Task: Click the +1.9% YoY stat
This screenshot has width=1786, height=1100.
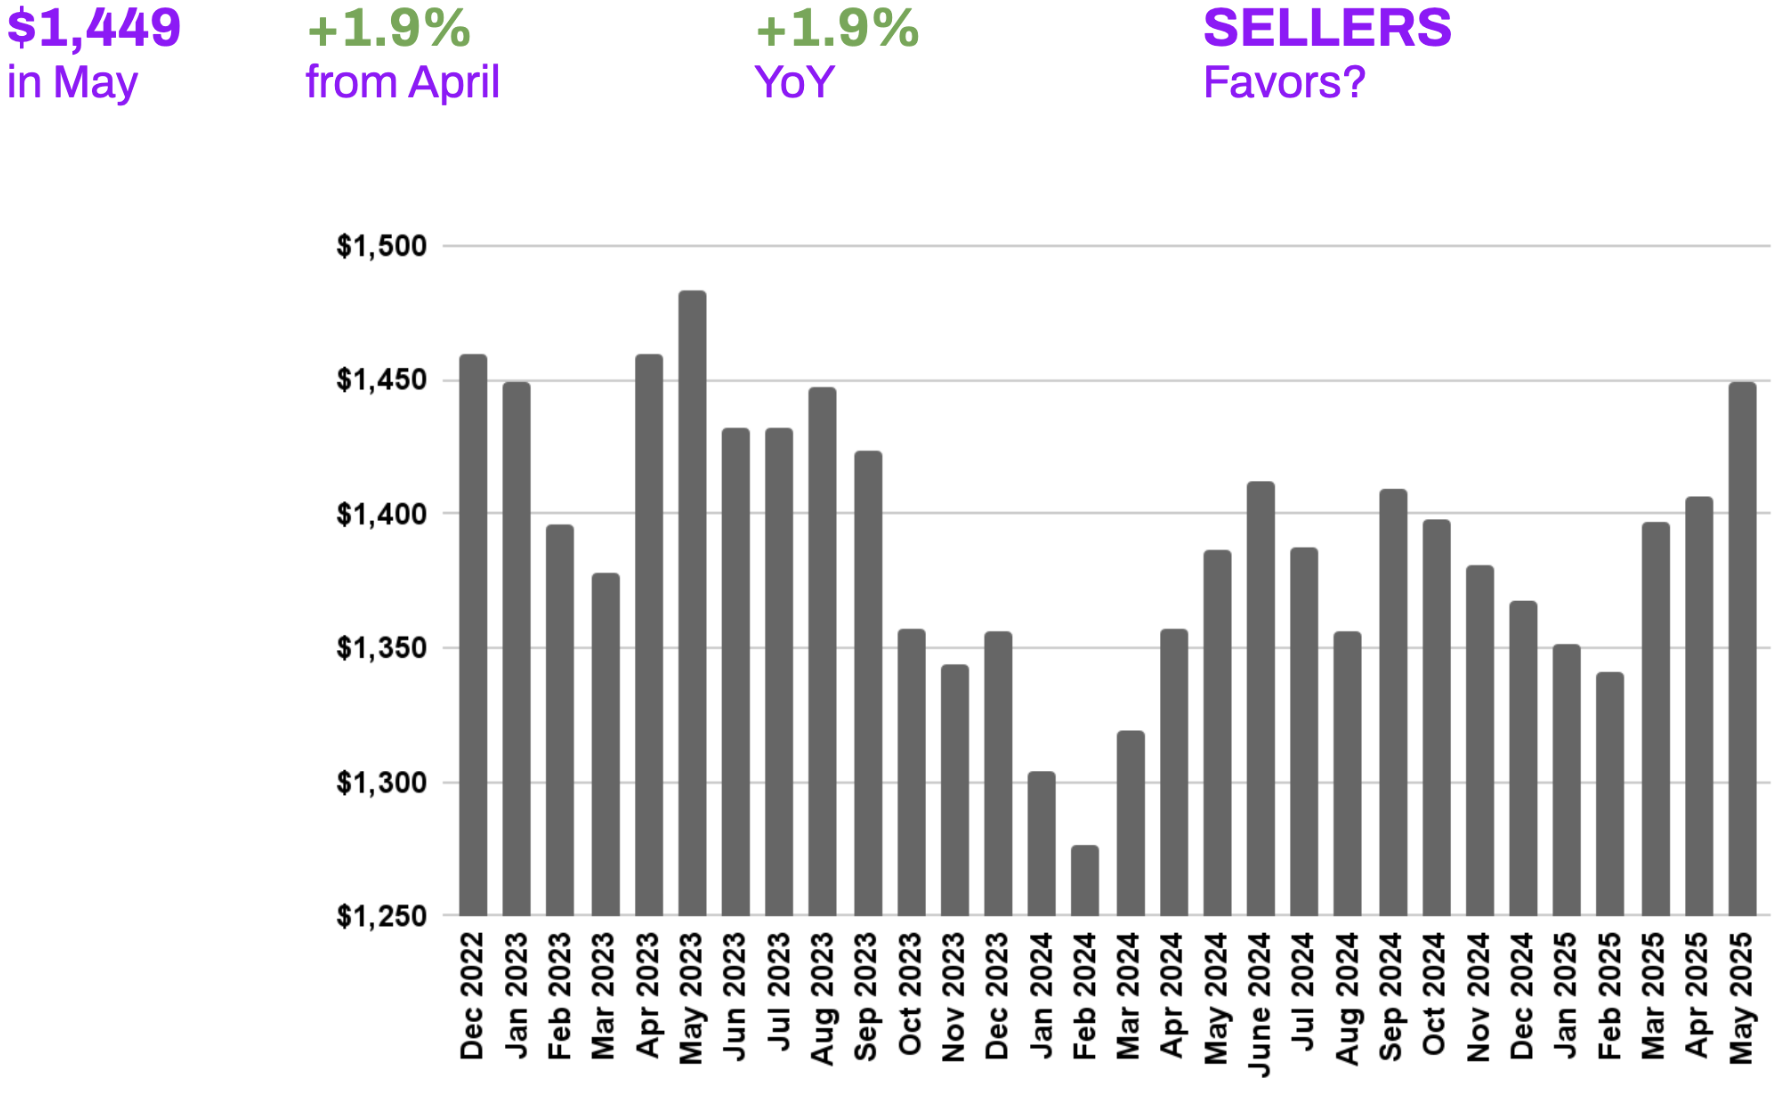Action: 837,54
